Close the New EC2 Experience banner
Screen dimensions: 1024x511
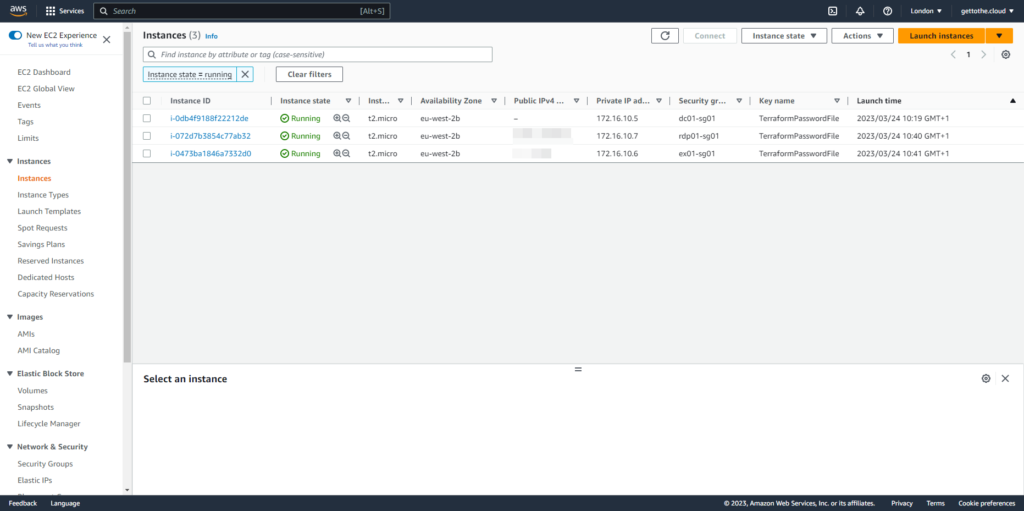(x=106, y=40)
